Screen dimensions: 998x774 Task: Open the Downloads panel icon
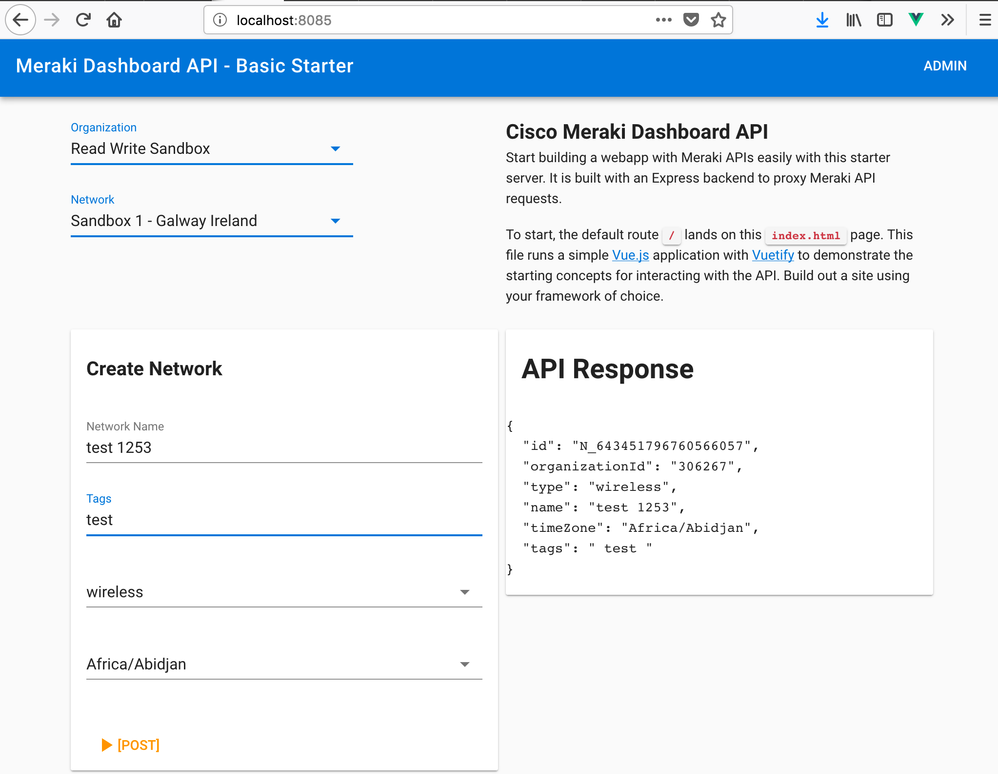point(822,19)
